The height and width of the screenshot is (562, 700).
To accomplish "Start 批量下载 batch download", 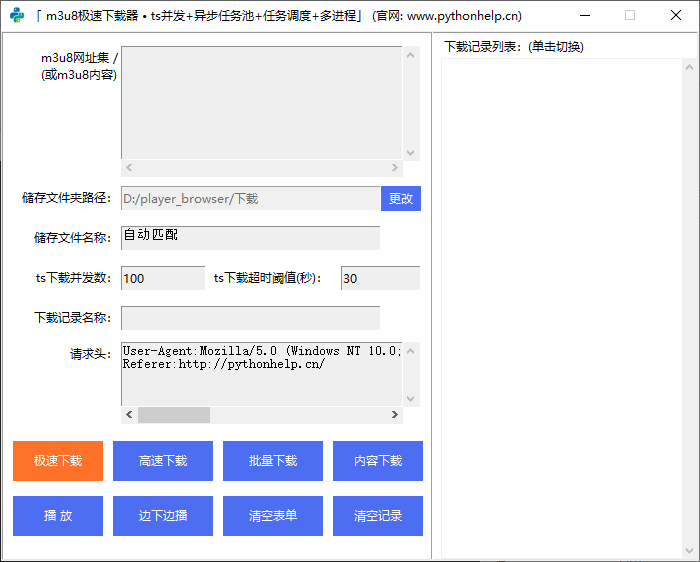I will click(x=273, y=461).
